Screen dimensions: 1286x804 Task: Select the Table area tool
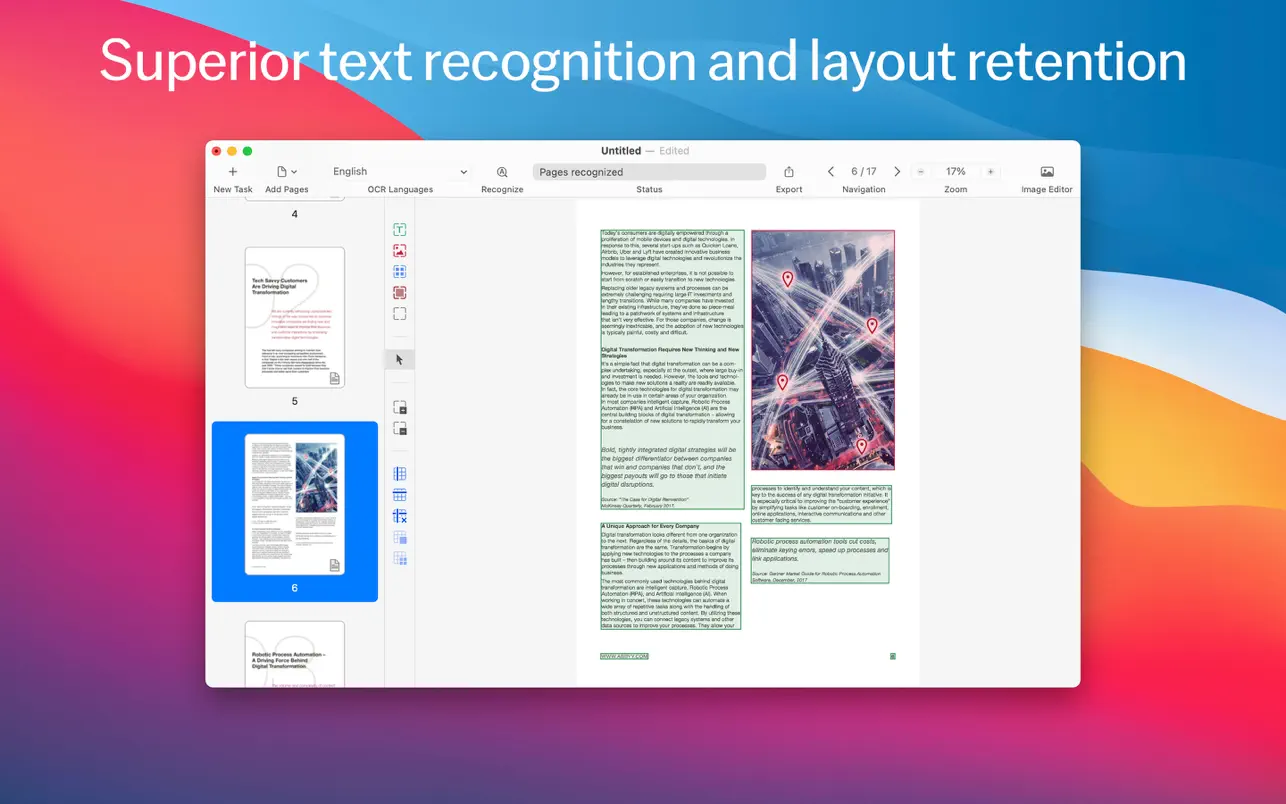click(x=399, y=272)
